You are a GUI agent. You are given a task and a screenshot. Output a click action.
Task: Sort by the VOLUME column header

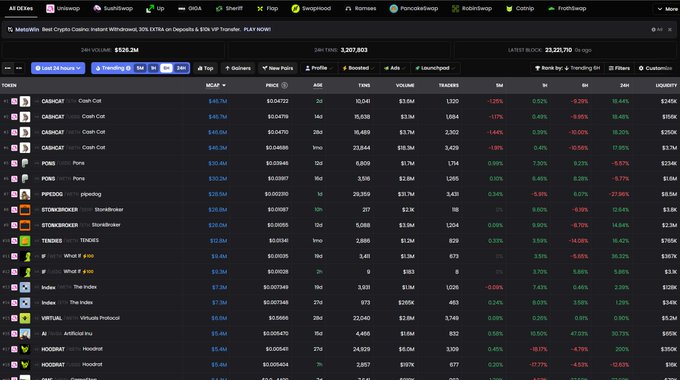coord(405,85)
